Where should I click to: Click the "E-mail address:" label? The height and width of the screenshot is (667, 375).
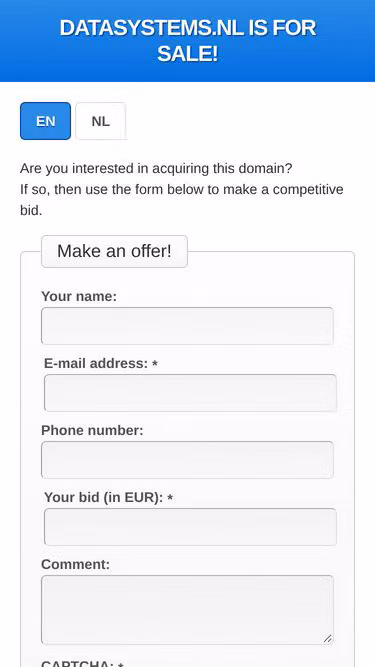(96, 364)
